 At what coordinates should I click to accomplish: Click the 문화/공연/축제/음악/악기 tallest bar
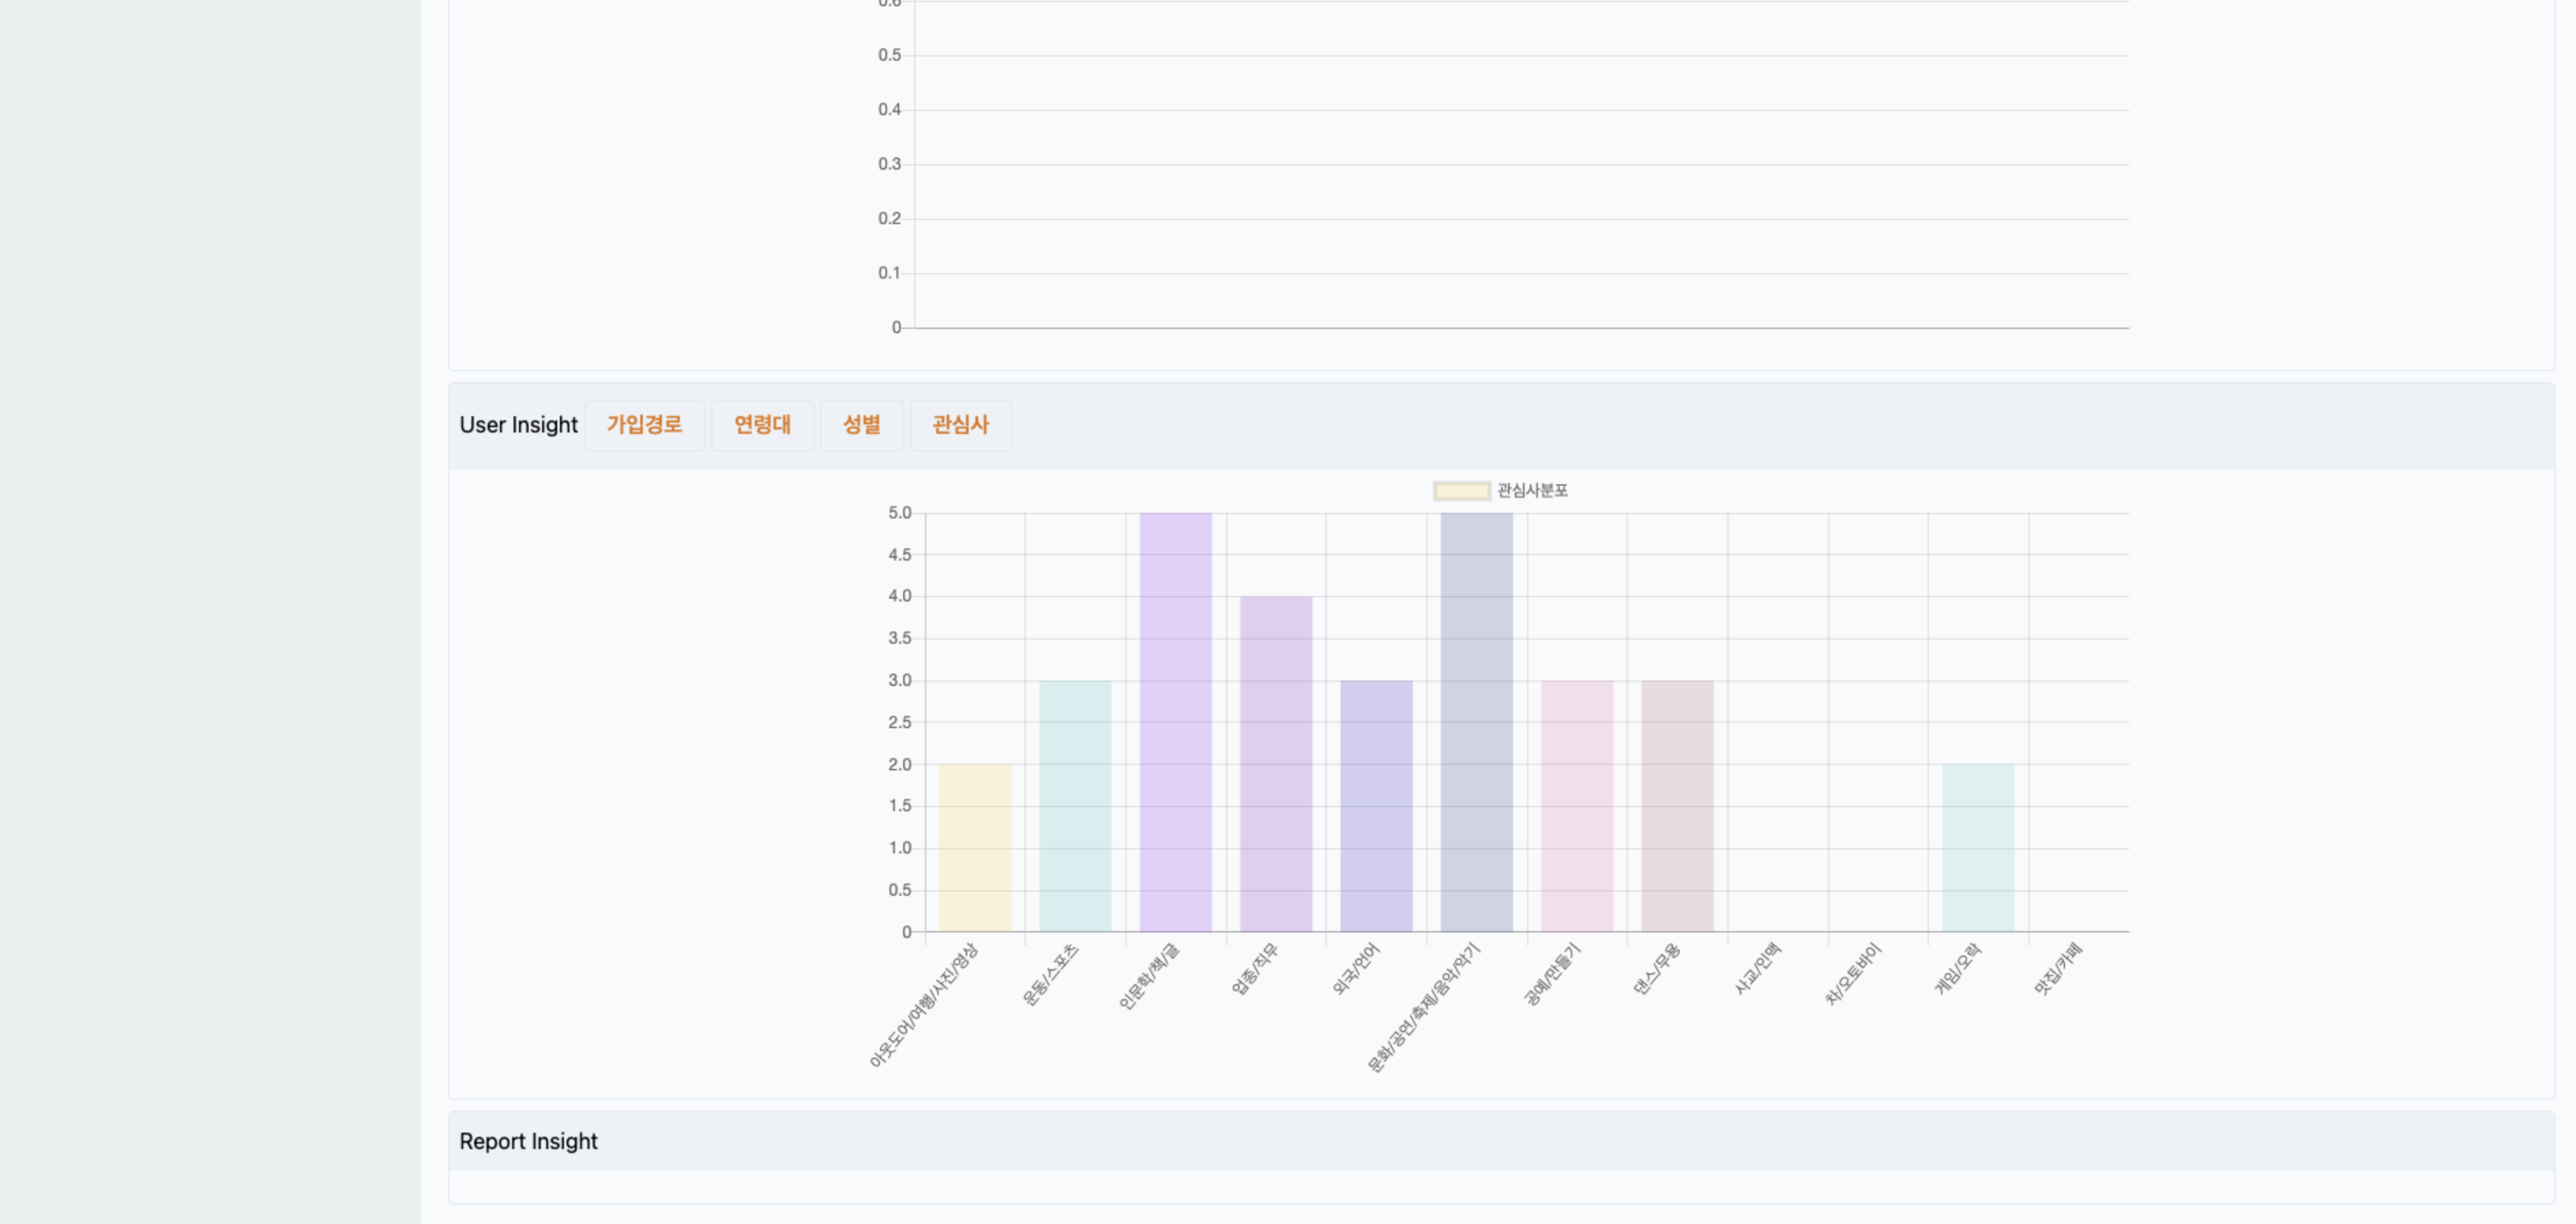[x=1476, y=722]
